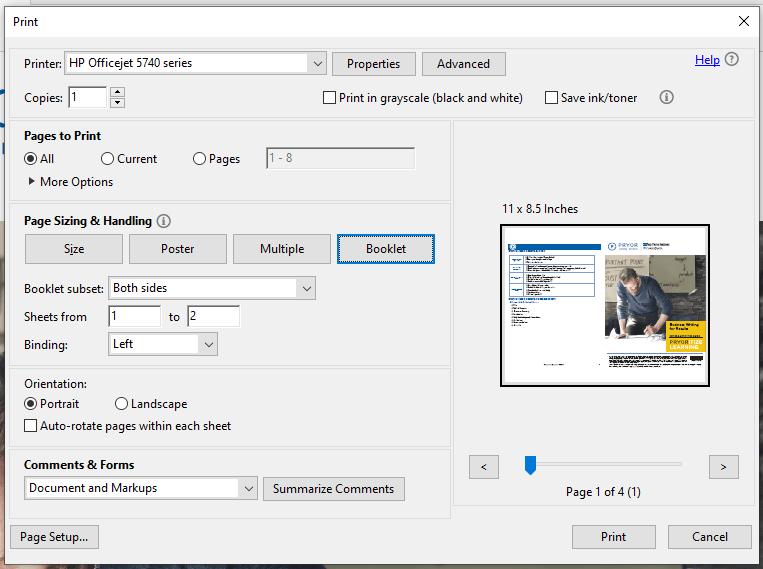Enable Print in grayscale checkbox

point(330,98)
